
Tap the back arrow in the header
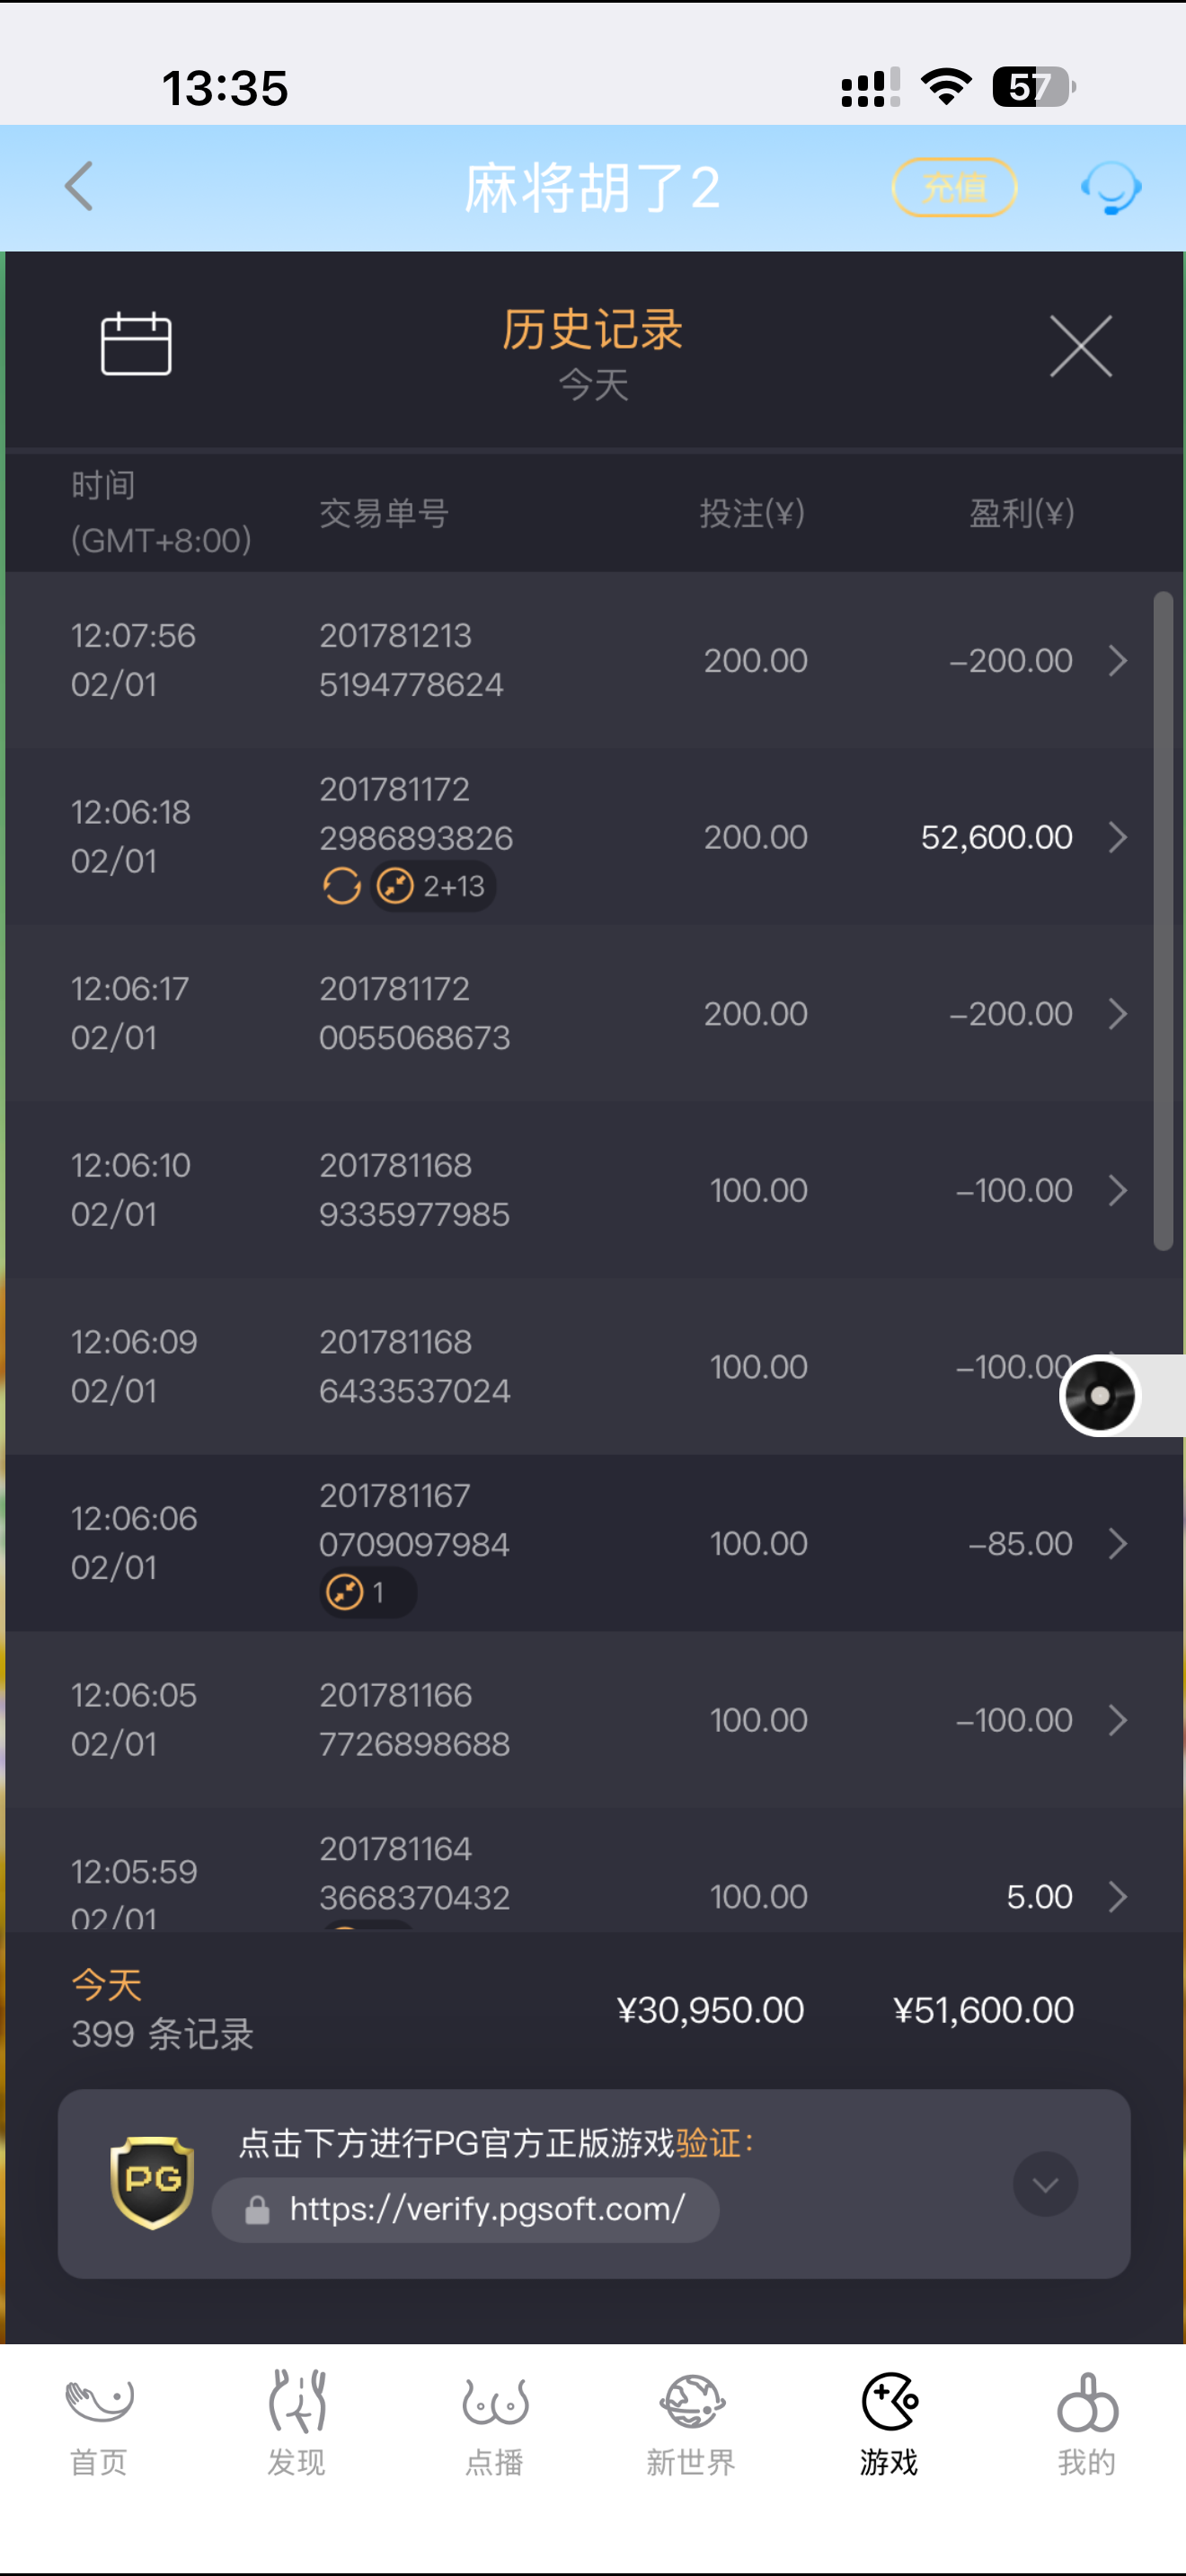tap(79, 187)
